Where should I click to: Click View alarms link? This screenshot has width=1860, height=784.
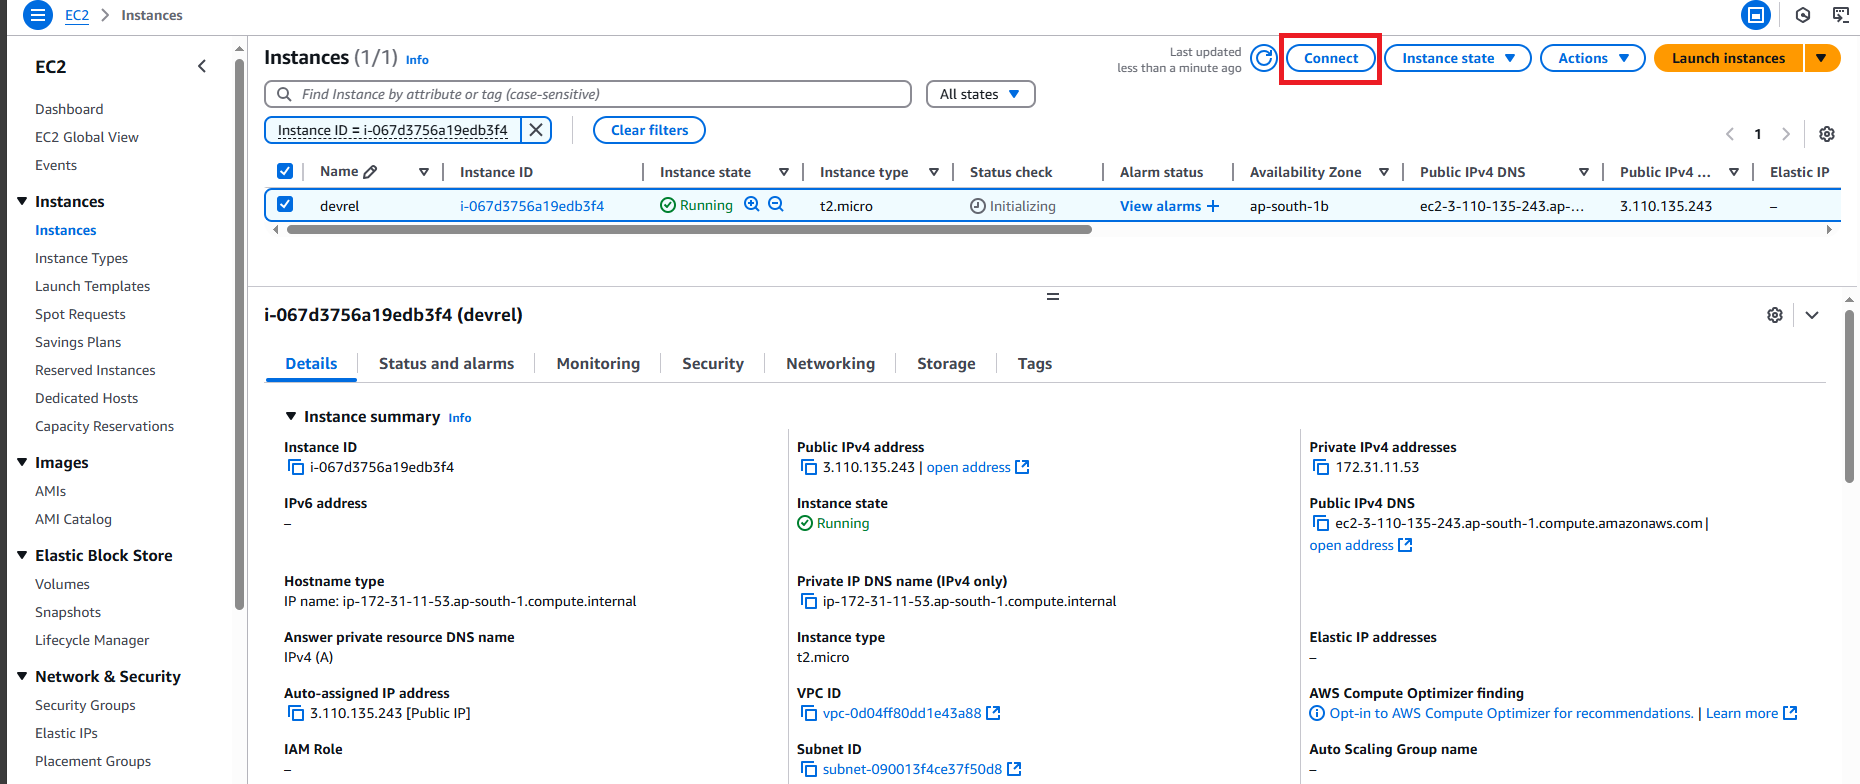(x=1160, y=206)
